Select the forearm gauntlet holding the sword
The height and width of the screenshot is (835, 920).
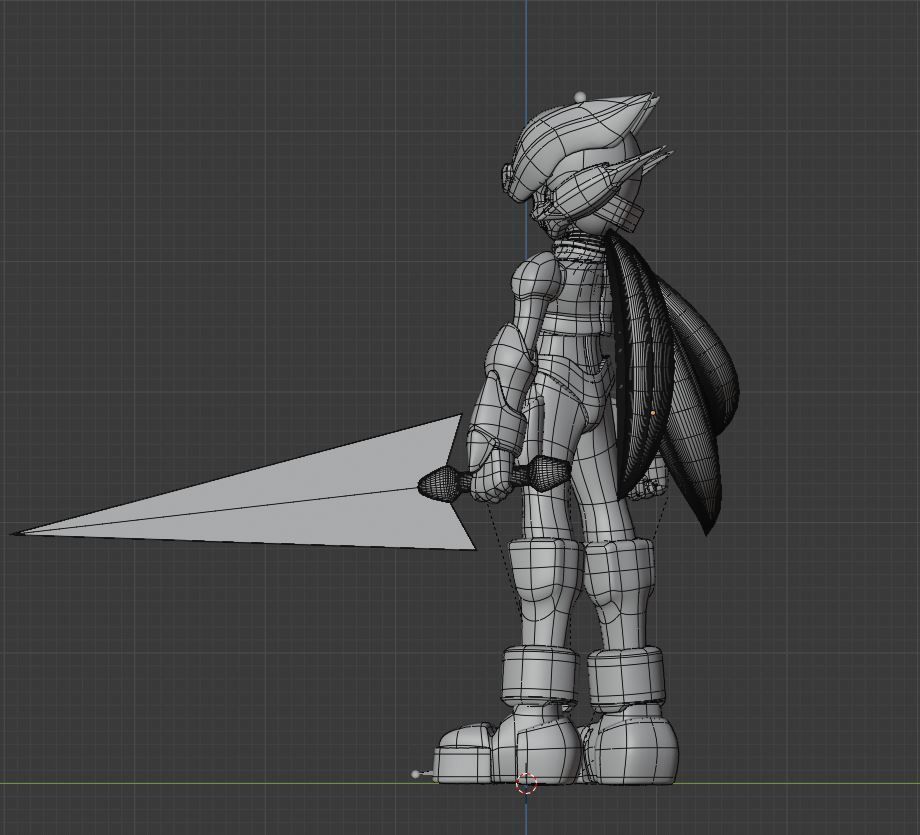coord(500,415)
